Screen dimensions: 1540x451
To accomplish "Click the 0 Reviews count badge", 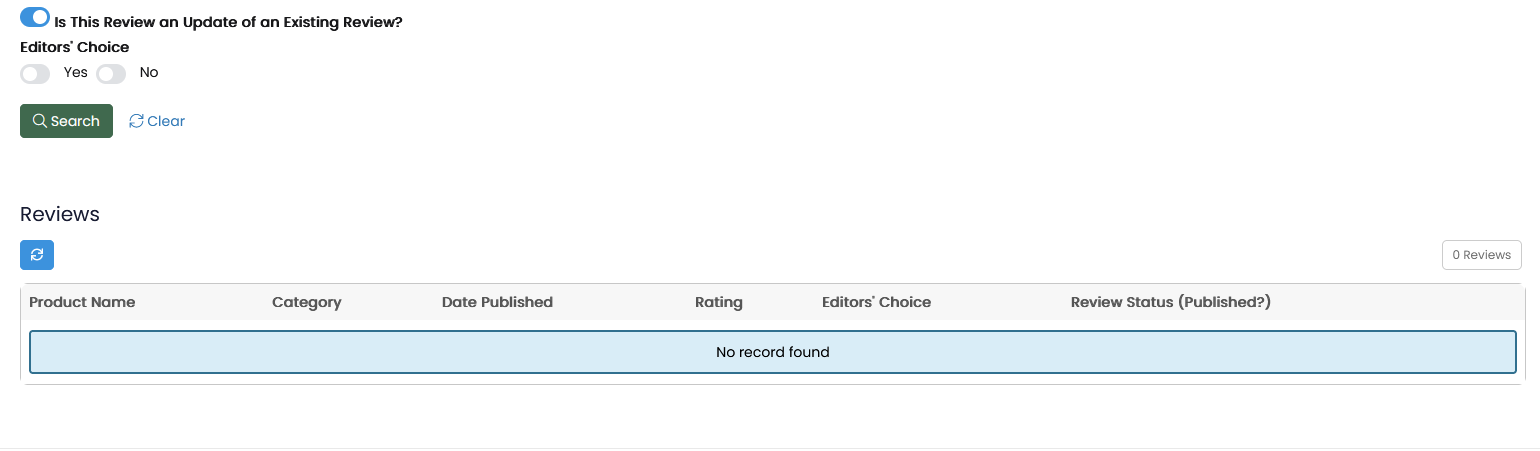I will coord(1481,255).
